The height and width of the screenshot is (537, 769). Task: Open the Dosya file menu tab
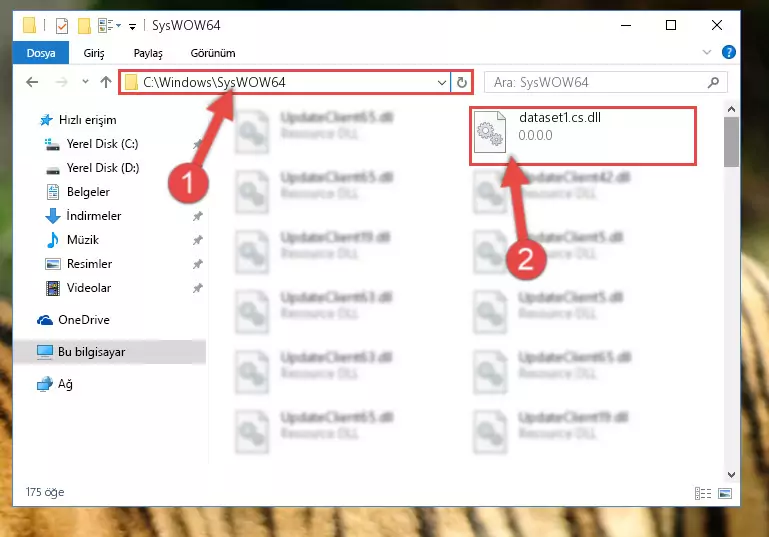41,53
